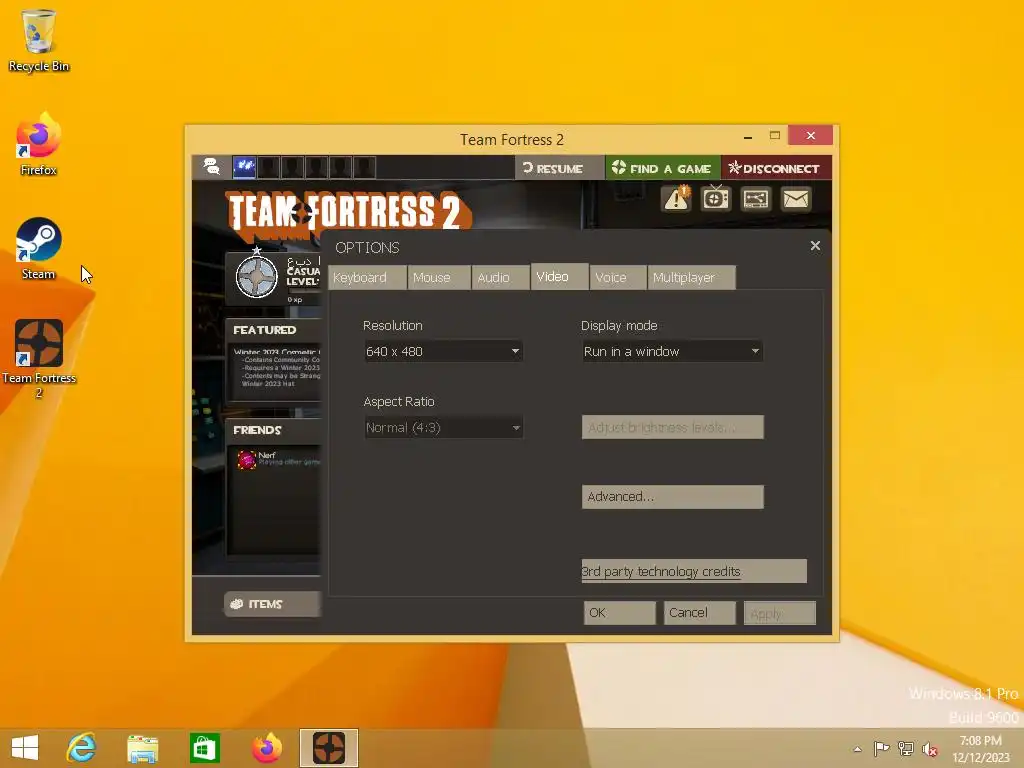1024x768 pixels.
Task: Click Find a Game
Action: tap(662, 168)
